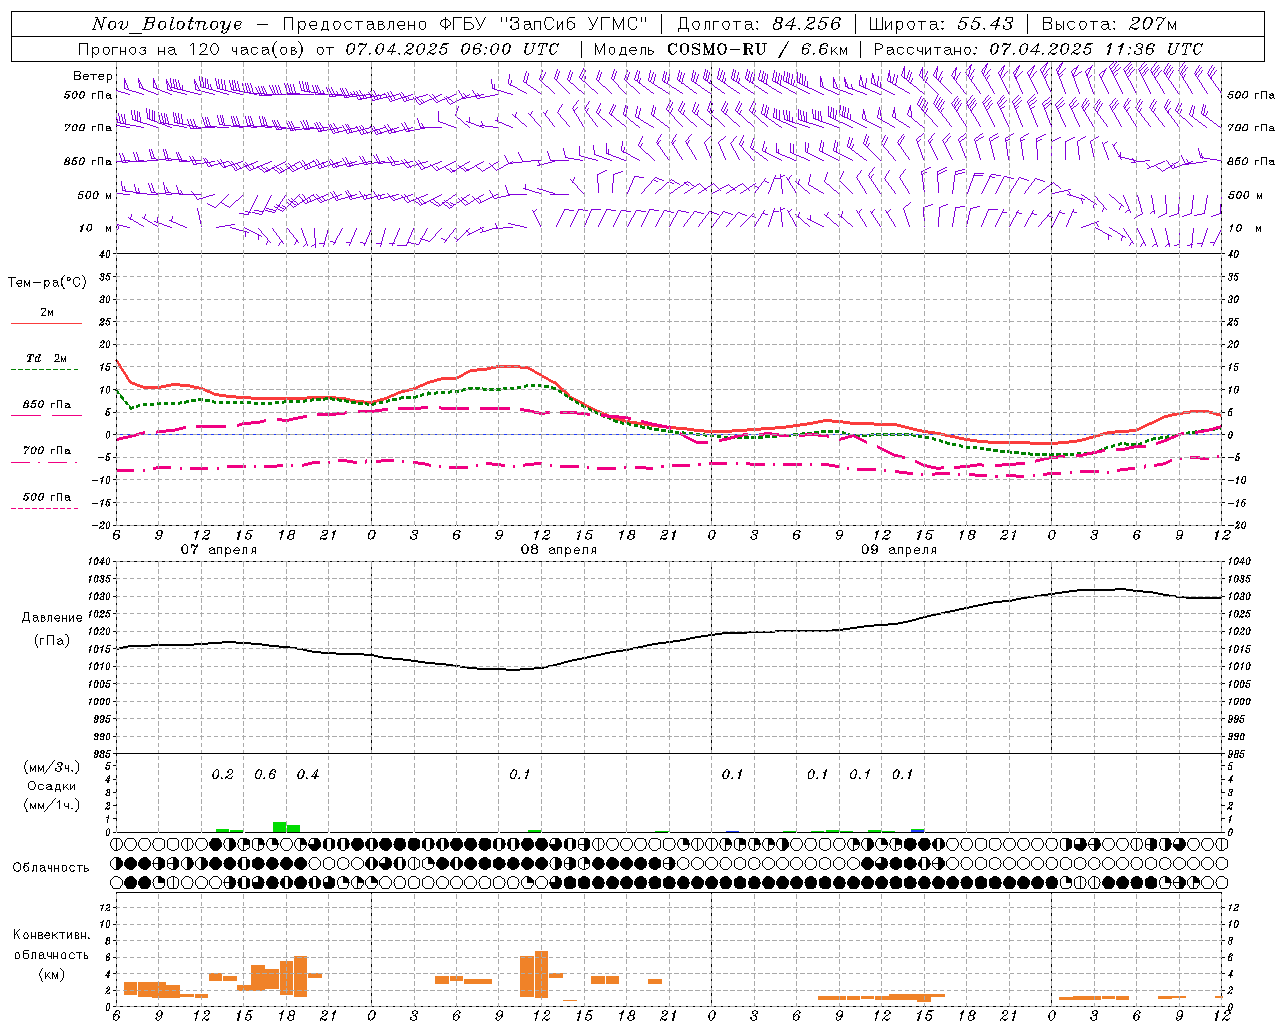Click the Долгота: 84.256 value

pos(759,24)
